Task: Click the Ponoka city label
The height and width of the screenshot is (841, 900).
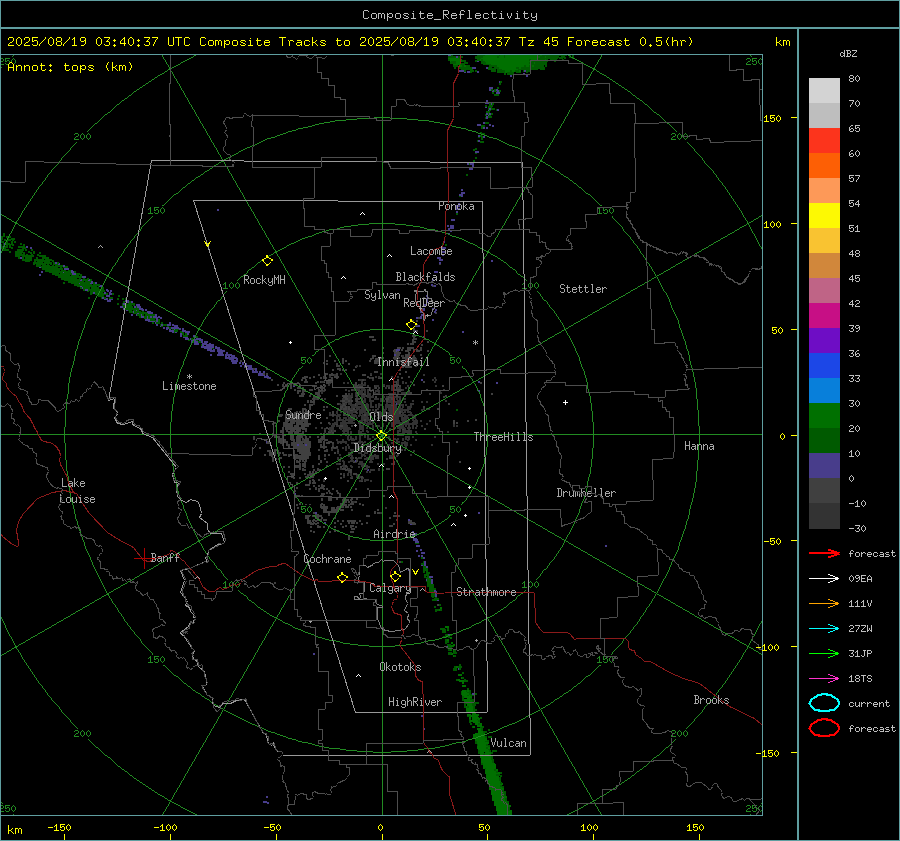Action: [456, 206]
